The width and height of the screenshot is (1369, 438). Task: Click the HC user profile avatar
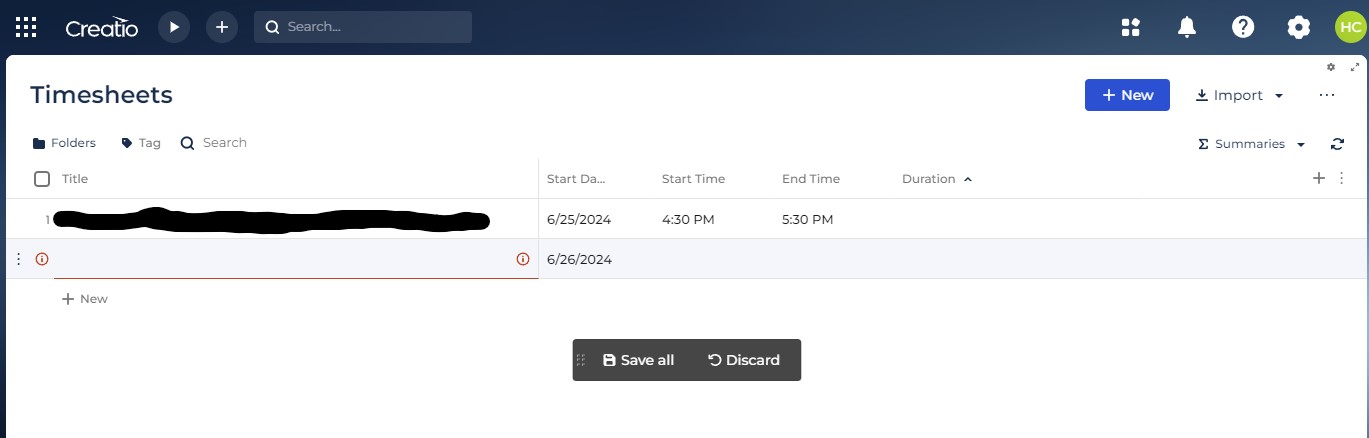pyautogui.click(x=1351, y=27)
